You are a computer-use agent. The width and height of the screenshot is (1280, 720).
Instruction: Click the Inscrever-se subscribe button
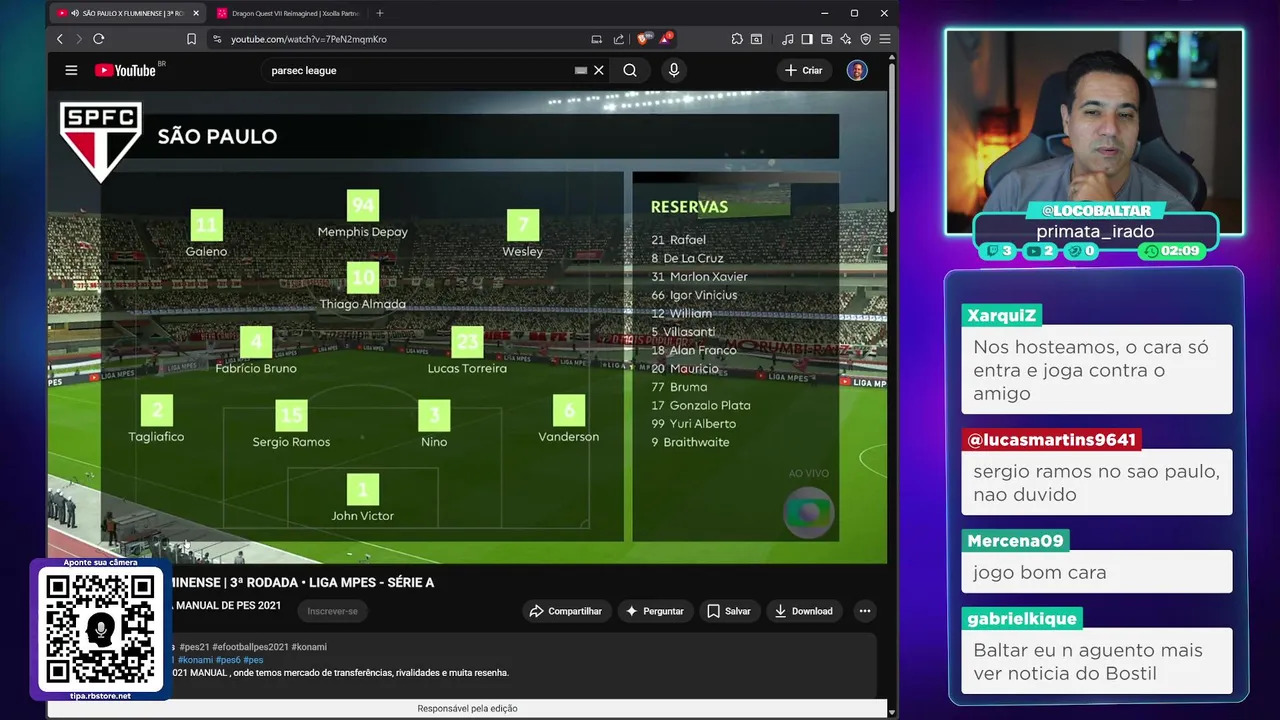click(332, 611)
